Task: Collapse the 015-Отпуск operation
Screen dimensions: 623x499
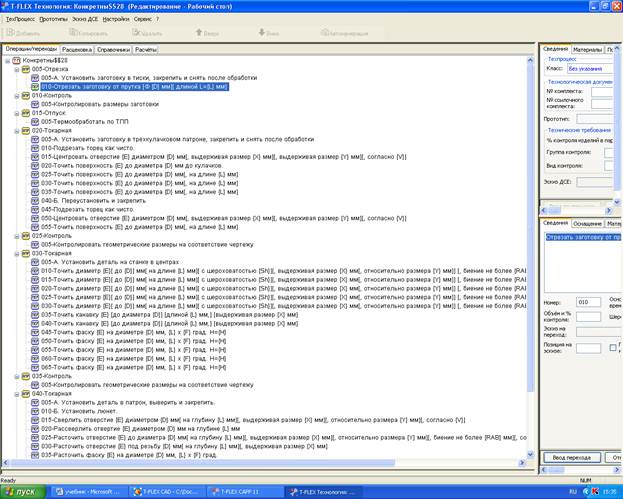Action: (x=17, y=113)
